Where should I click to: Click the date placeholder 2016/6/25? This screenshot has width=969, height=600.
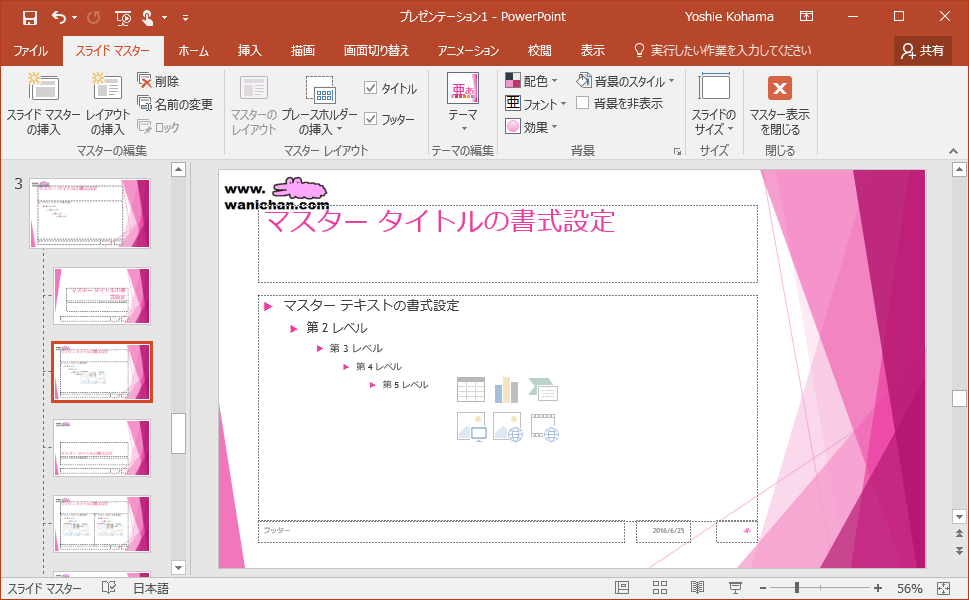[664, 531]
